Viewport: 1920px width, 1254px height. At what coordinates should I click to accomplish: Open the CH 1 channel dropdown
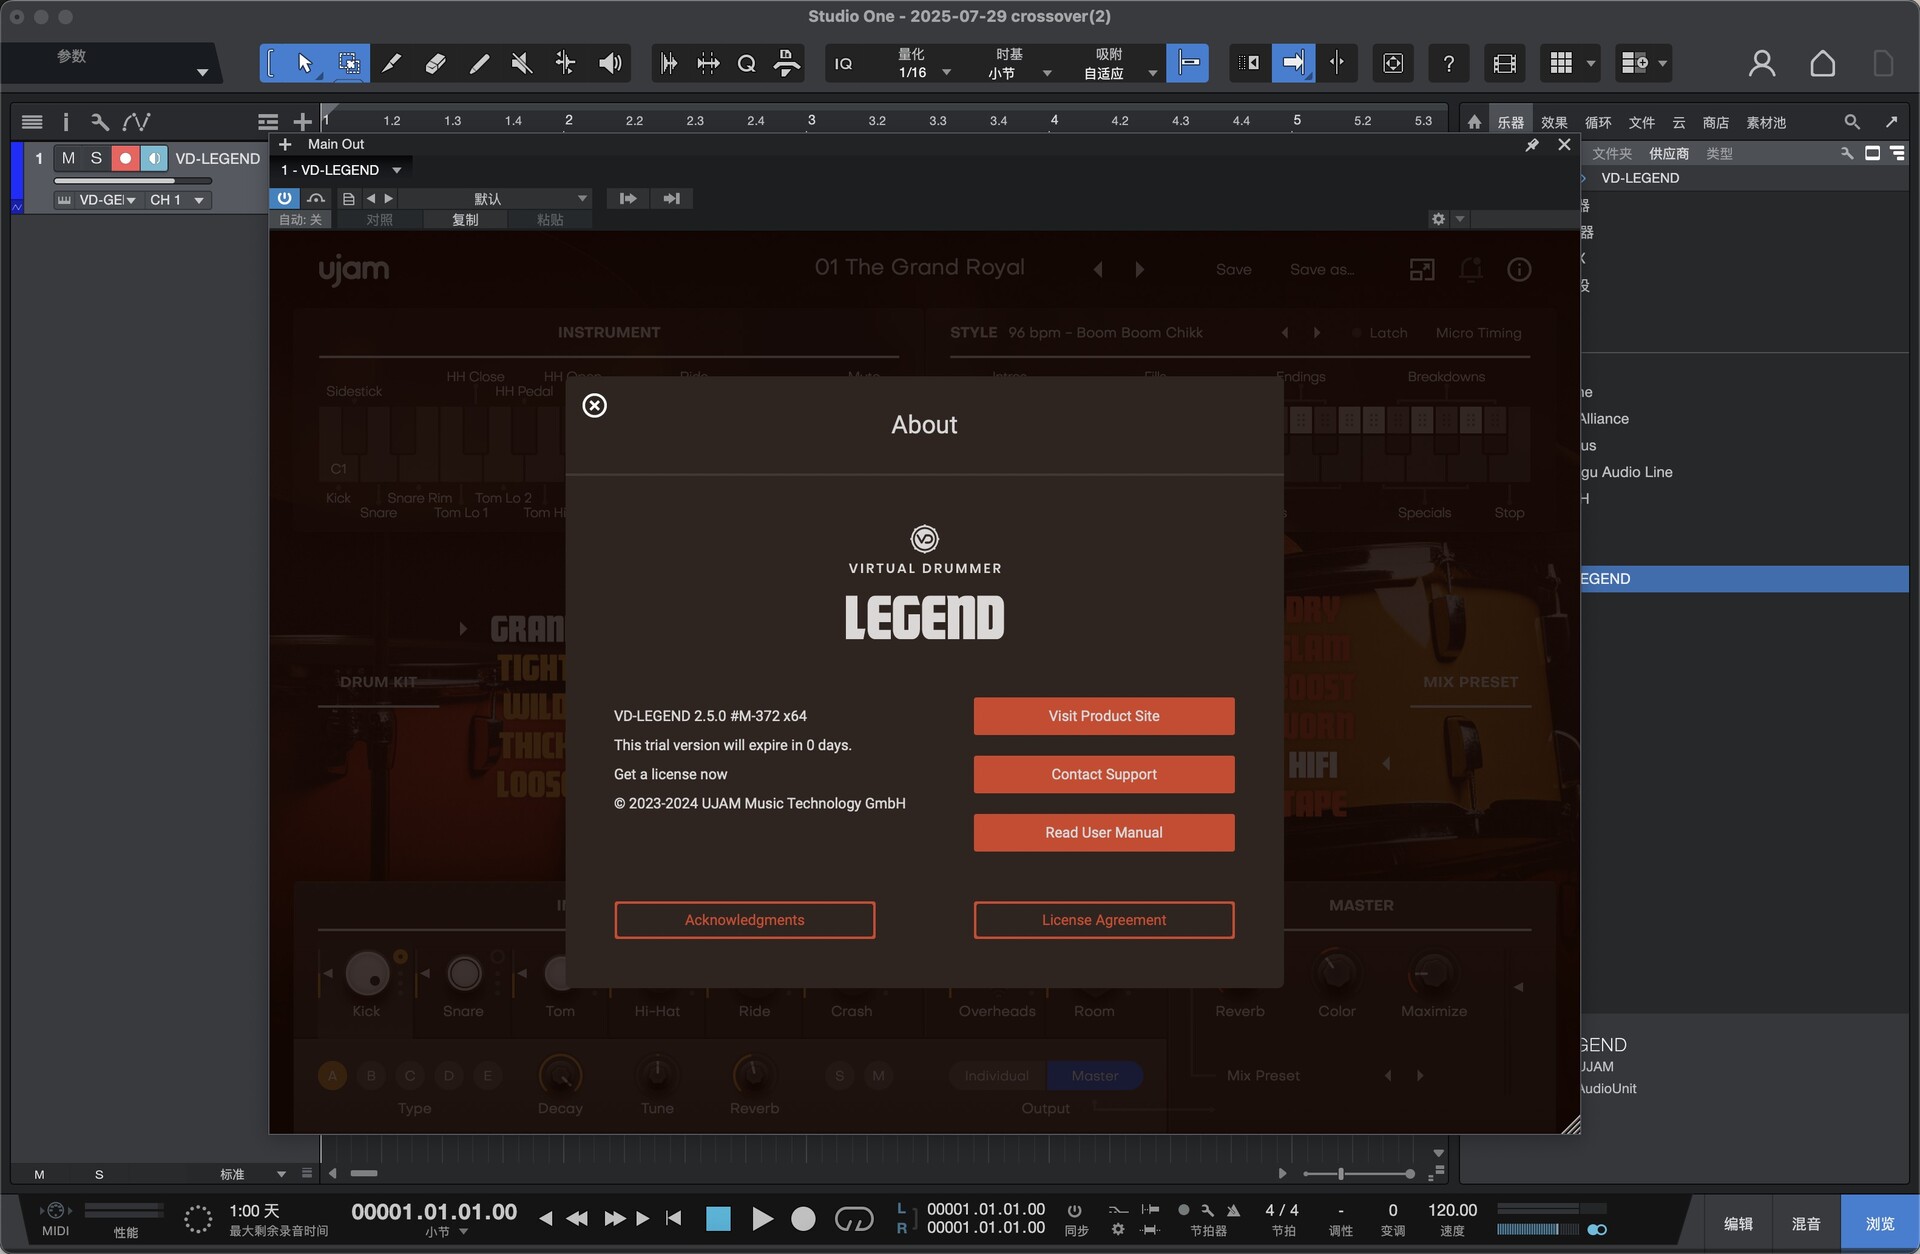coord(176,200)
